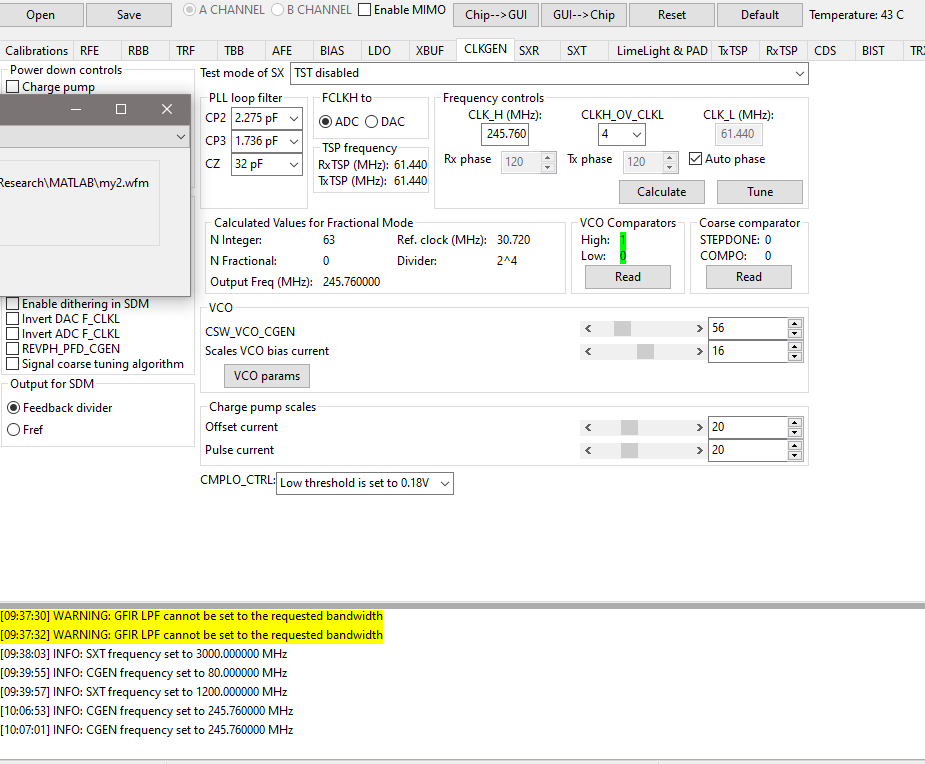Decrement the Scales VCO bias current value
Viewport: 925px width, 764px height.
tap(795, 356)
